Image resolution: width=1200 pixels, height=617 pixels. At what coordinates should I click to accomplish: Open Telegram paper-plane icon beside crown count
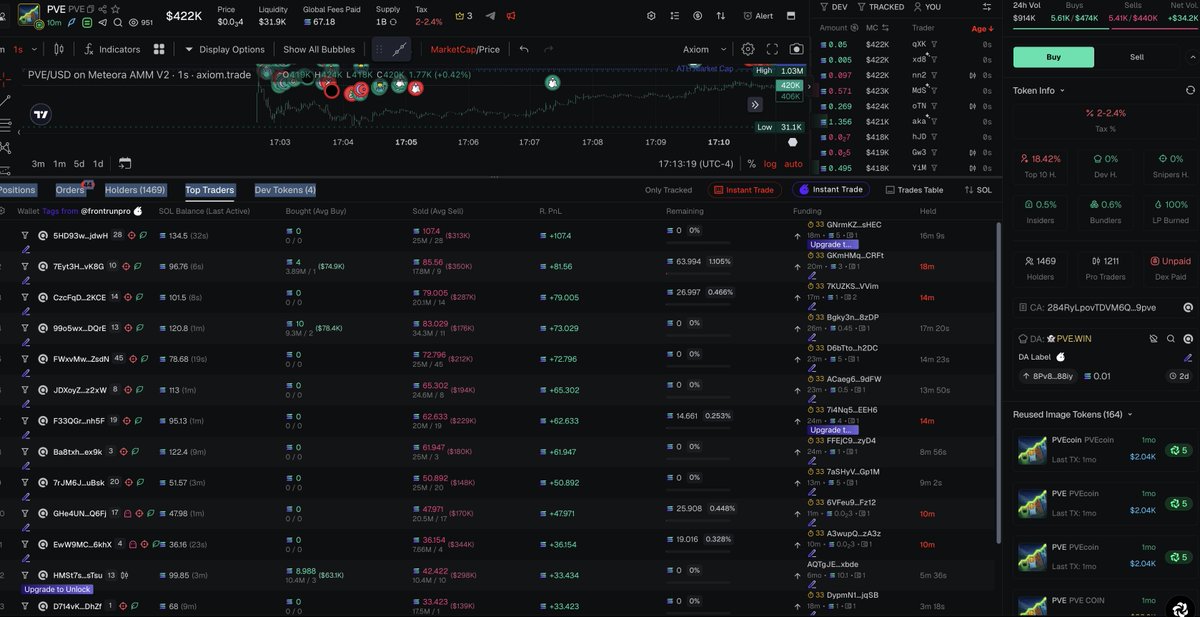(491, 16)
